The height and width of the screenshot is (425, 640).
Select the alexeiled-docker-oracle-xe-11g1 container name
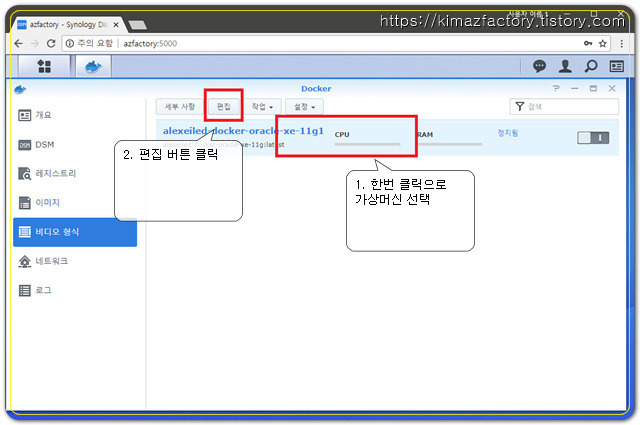[x=243, y=131]
